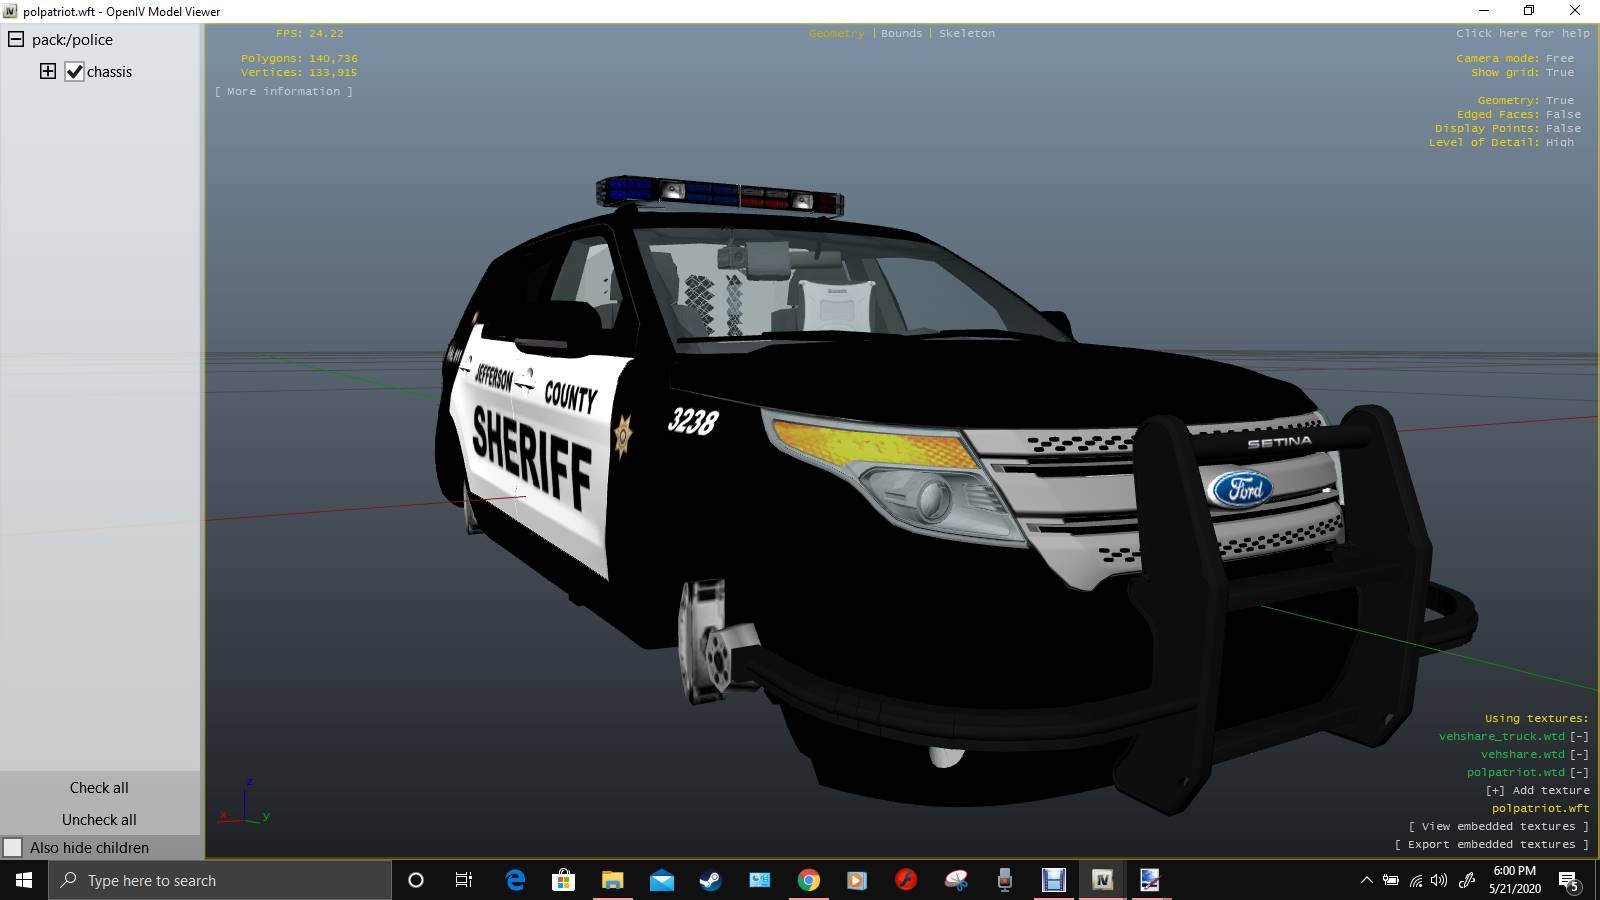Open the Click here for help link
The height and width of the screenshot is (900, 1600).
click(1522, 33)
